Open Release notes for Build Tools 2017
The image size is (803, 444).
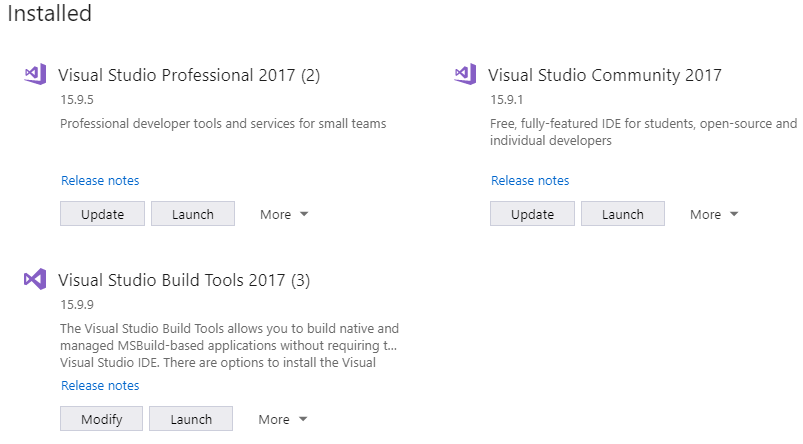coord(100,385)
